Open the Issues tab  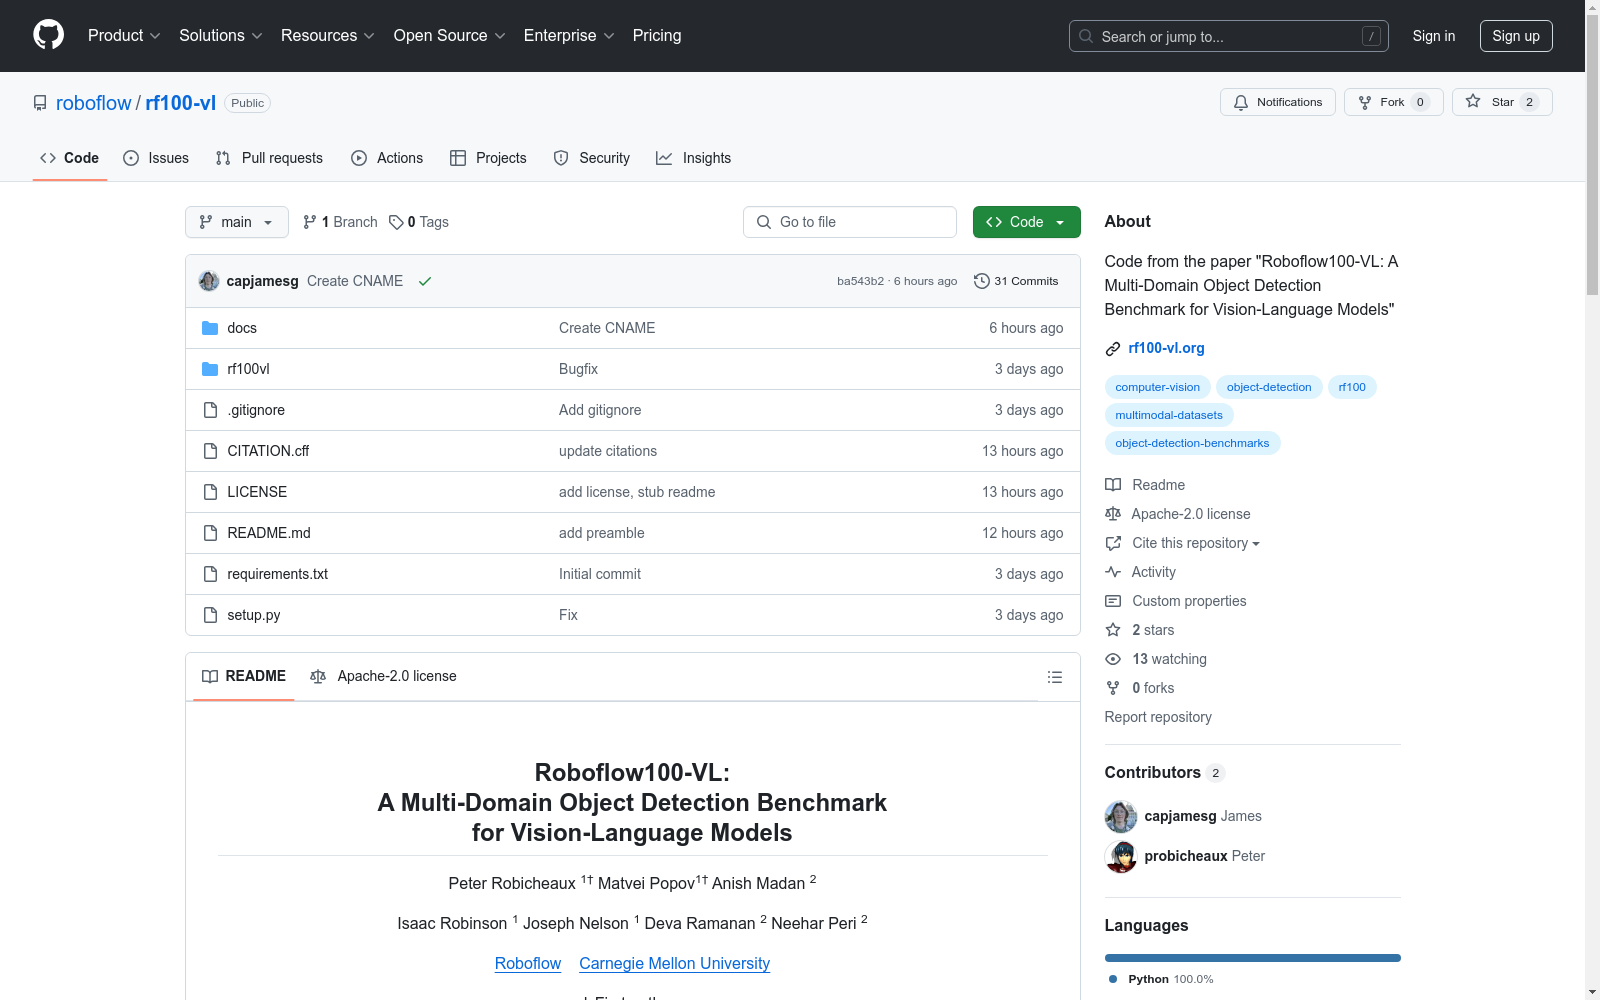pos(156,158)
